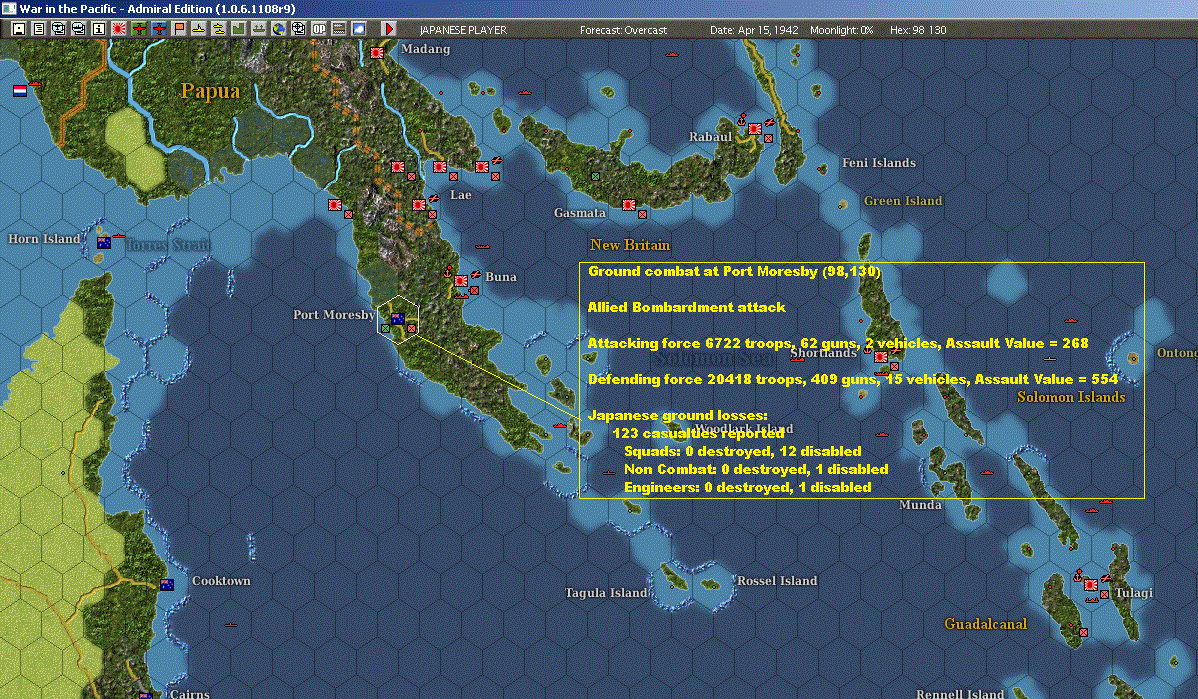Screen dimensions: 1198x699
Task: Click the 'Forecast: Overcast' status text
Action: tap(623, 30)
